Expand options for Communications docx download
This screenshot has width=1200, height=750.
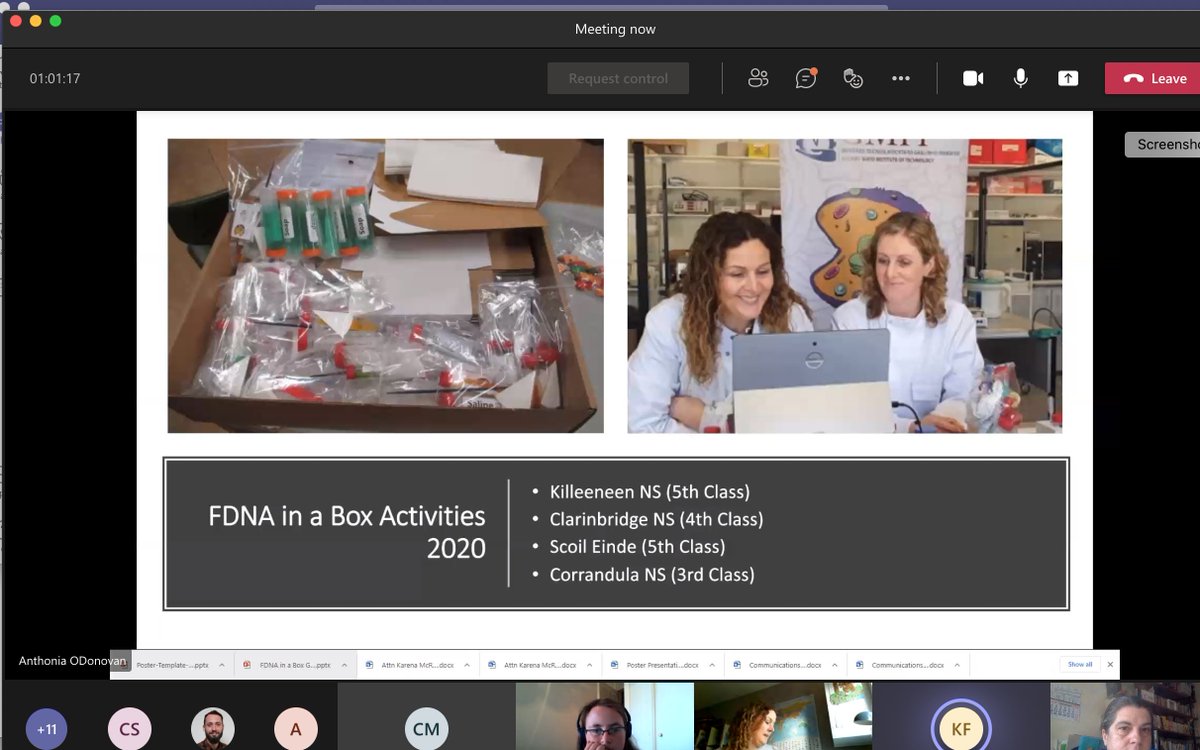click(x=834, y=663)
